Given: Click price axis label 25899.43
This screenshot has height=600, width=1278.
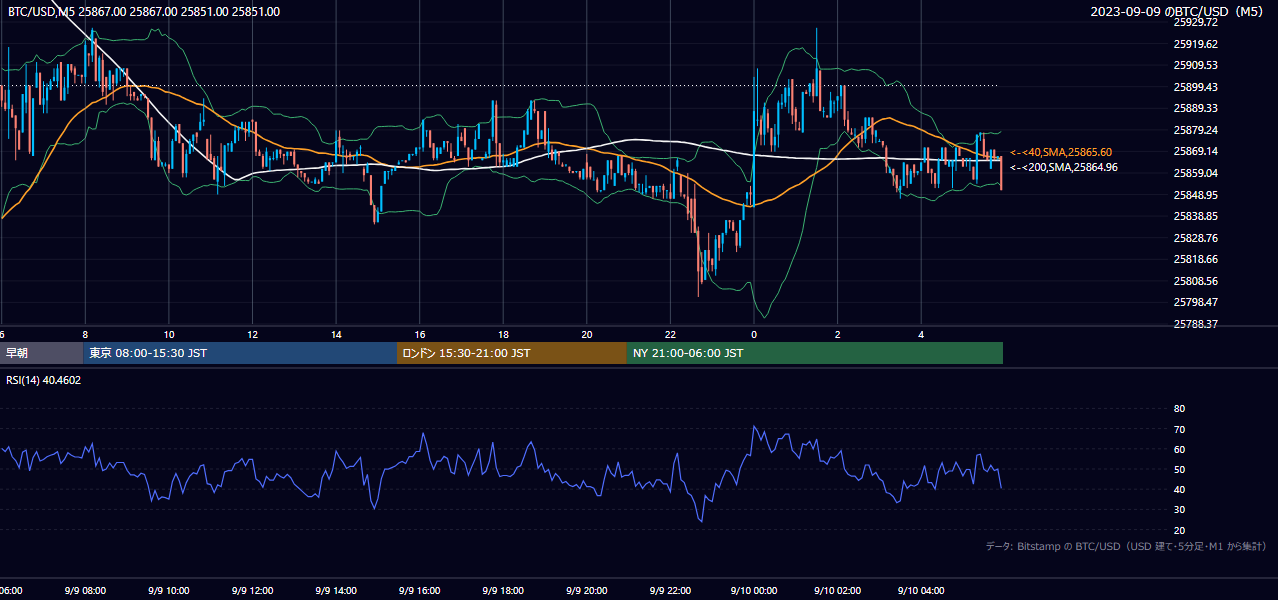Looking at the screenshot, I should [1195, 87].
